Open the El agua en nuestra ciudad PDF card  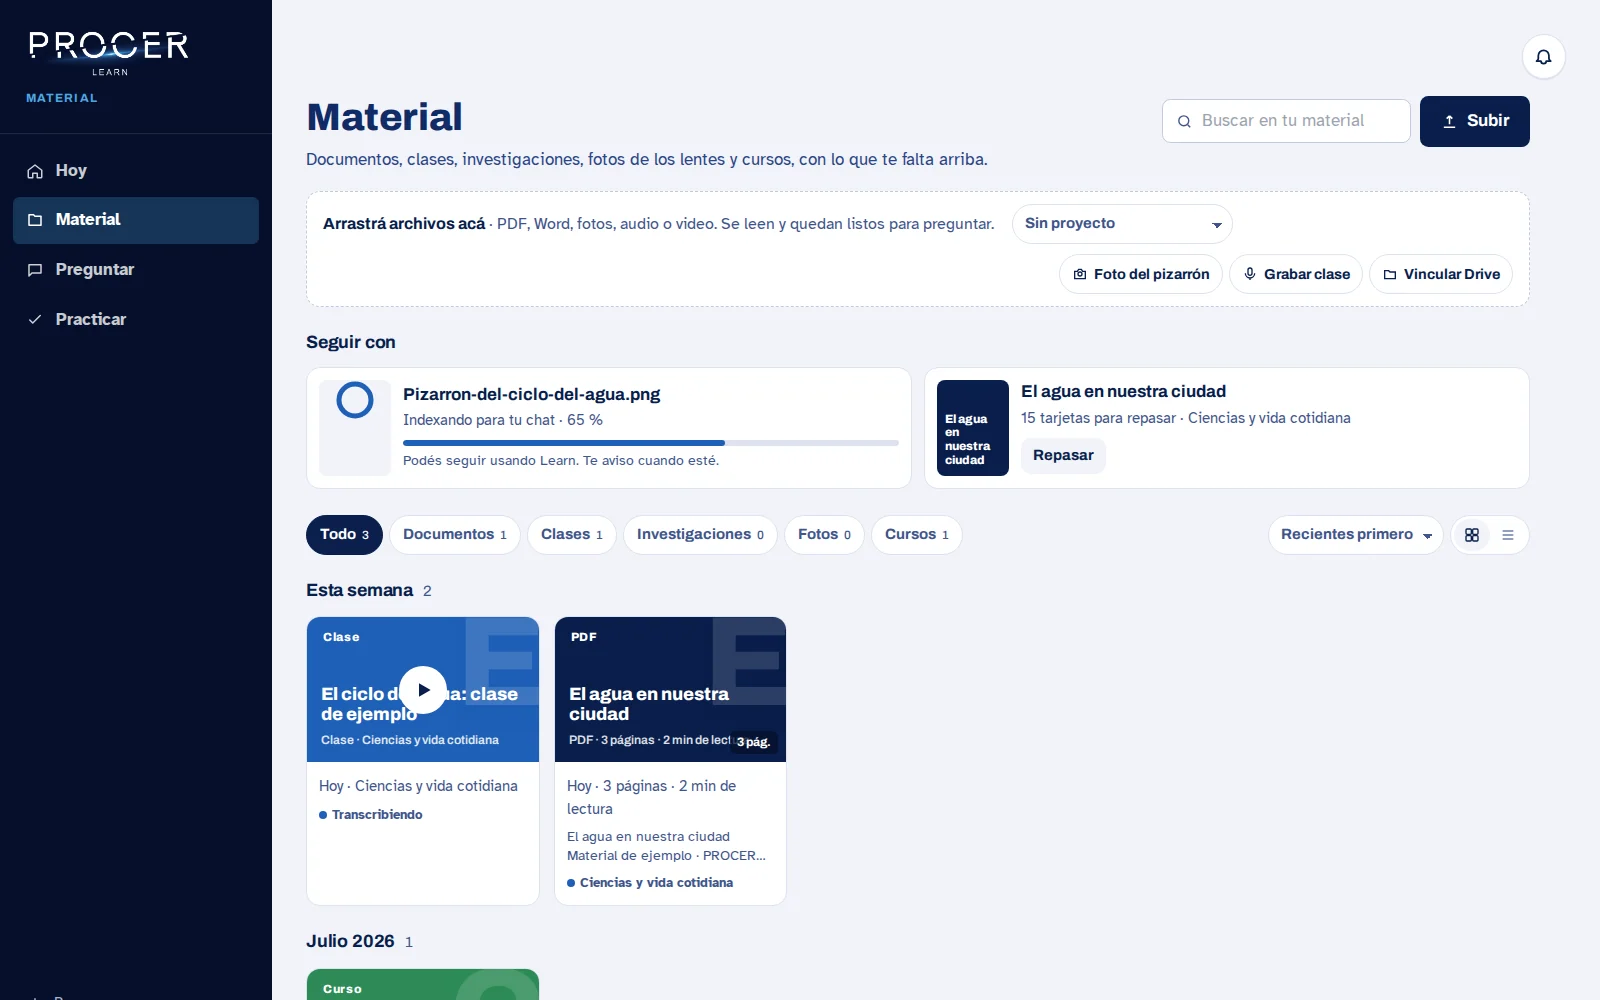pos(670,761)
